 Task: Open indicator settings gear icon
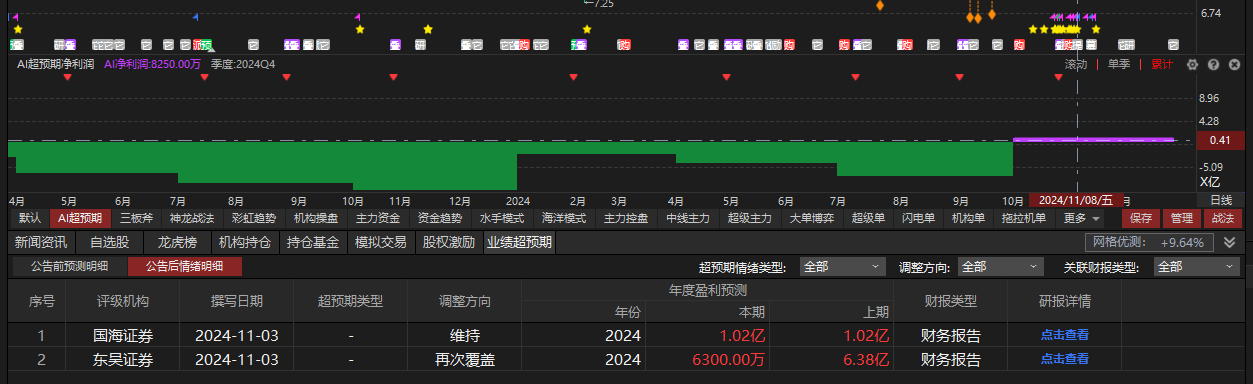tap(1192, 64)
